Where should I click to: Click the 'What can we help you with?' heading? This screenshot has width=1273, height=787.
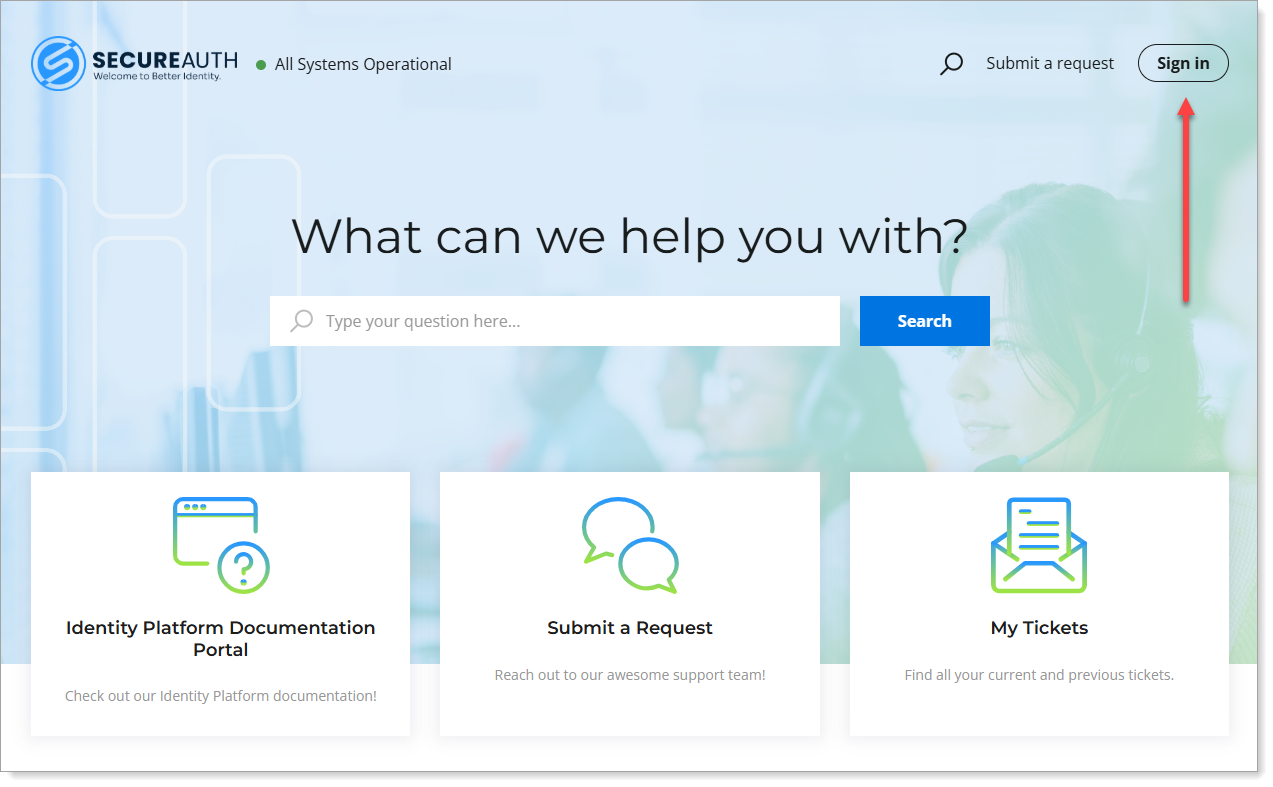click(x=629, y=236)
